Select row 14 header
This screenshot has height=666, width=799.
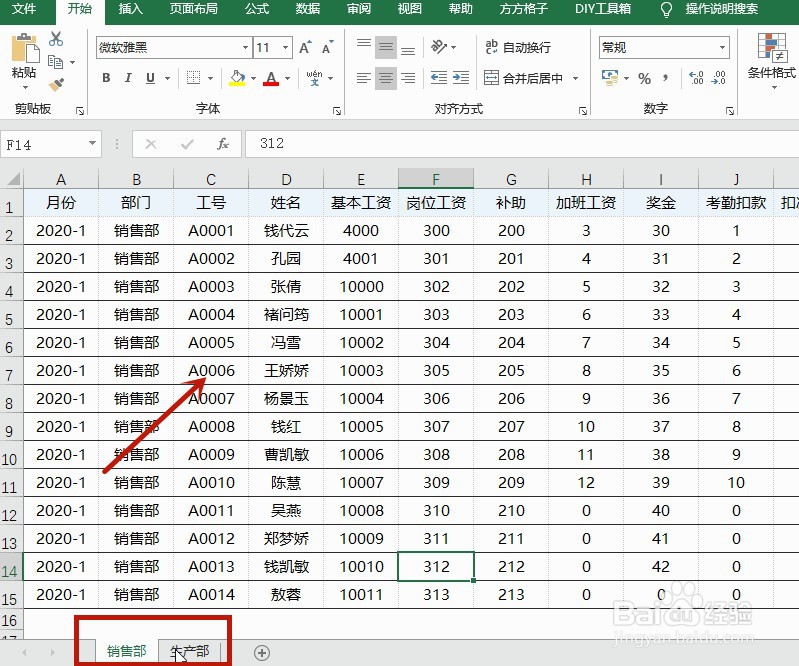10,569
